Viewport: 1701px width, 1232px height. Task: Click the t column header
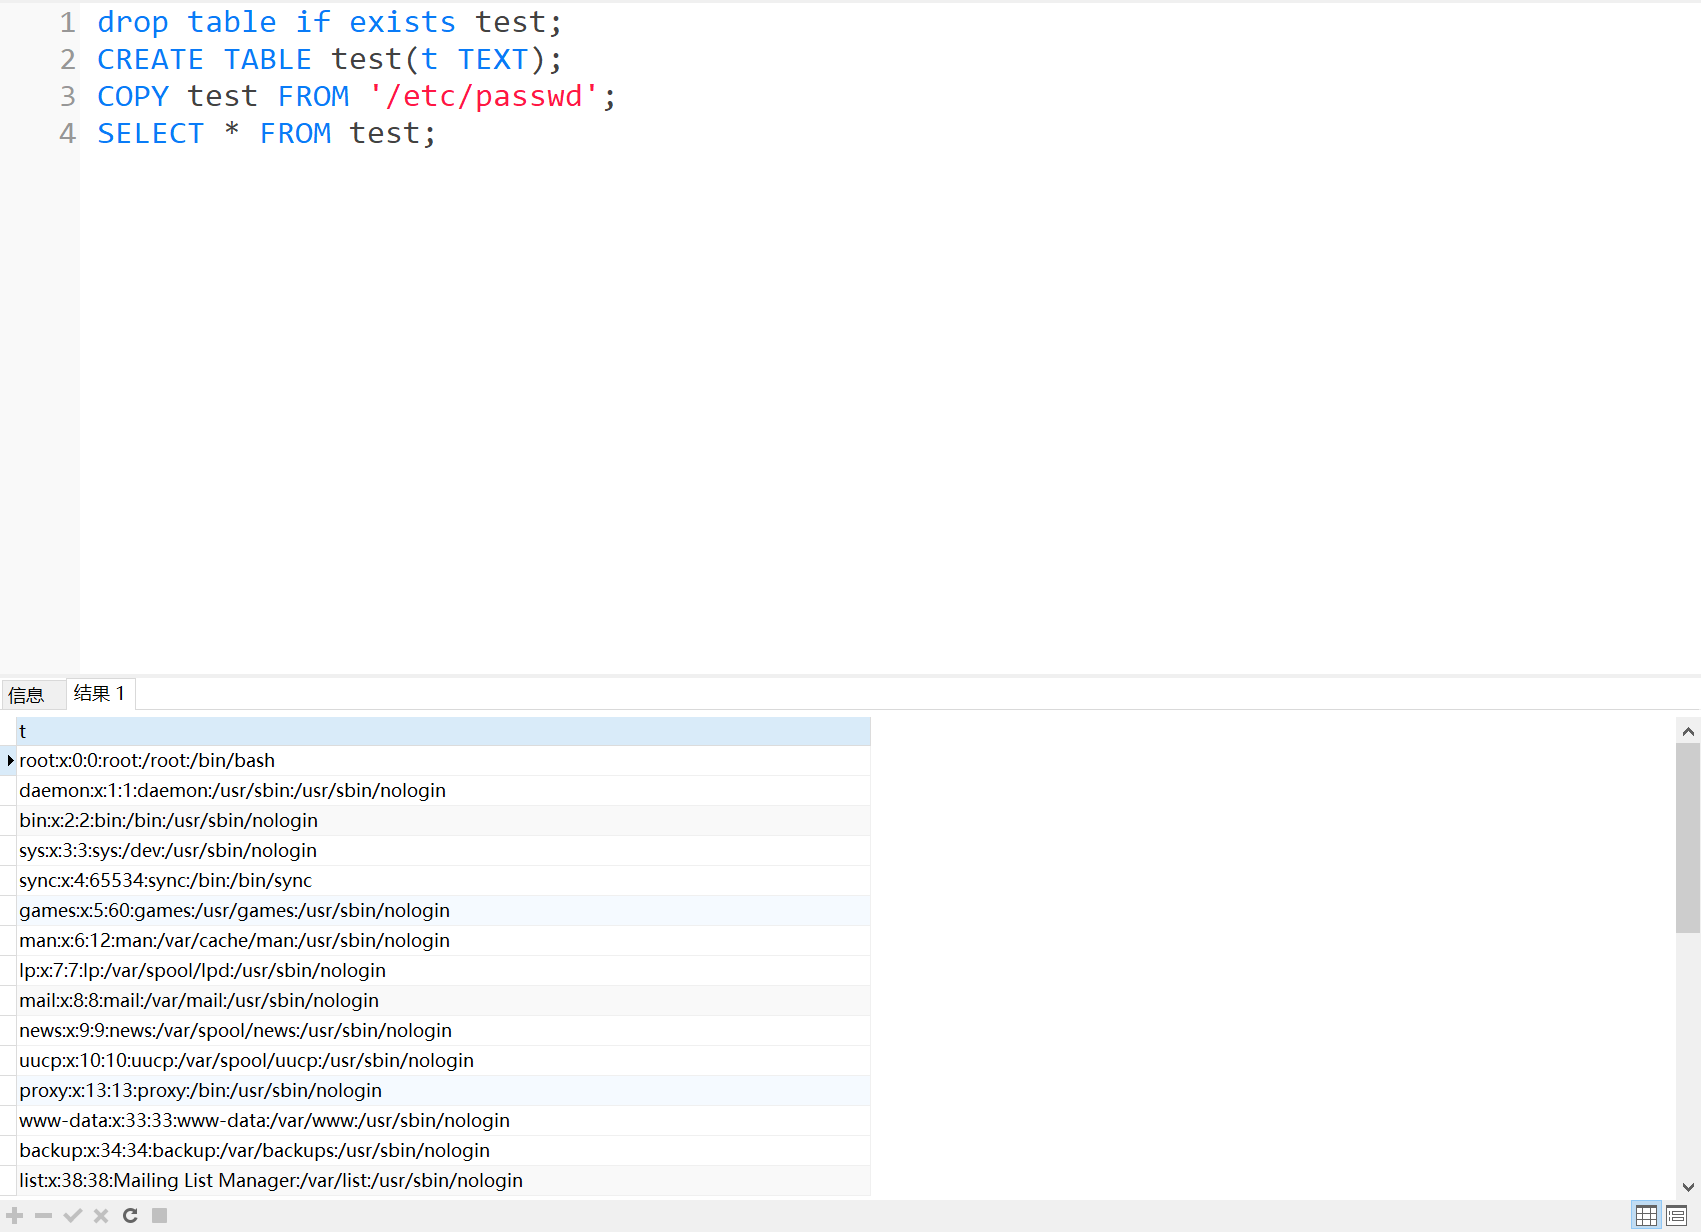click(x=443, y=731)
